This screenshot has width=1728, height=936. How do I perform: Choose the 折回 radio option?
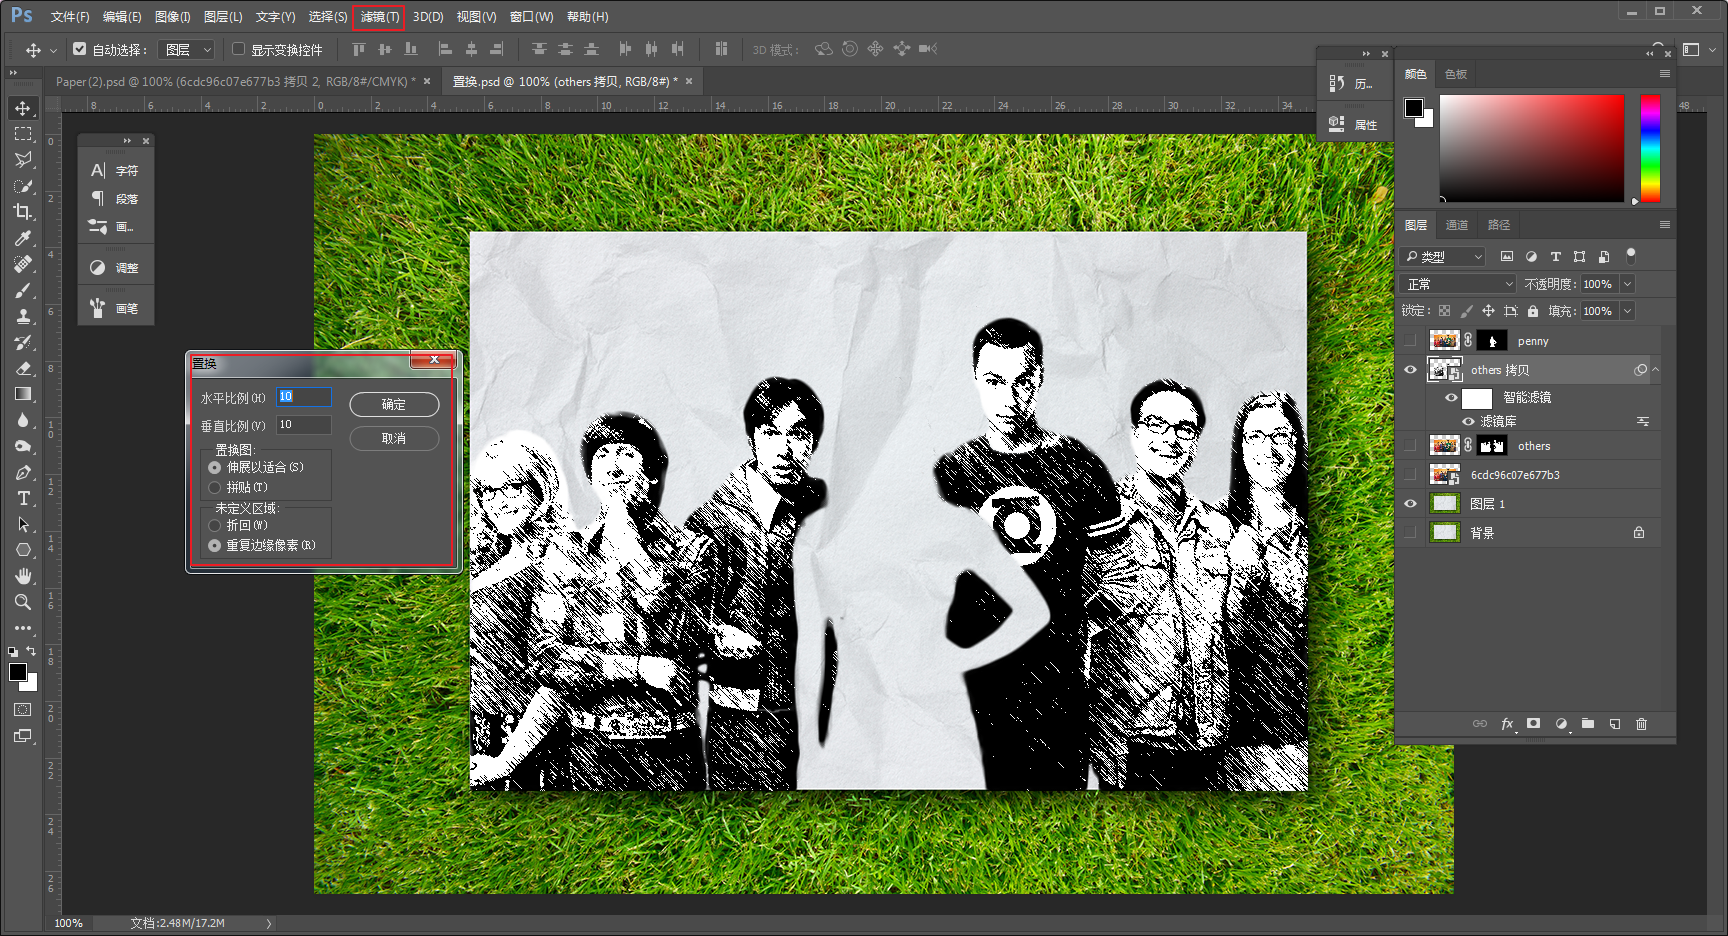coord(214,526)
